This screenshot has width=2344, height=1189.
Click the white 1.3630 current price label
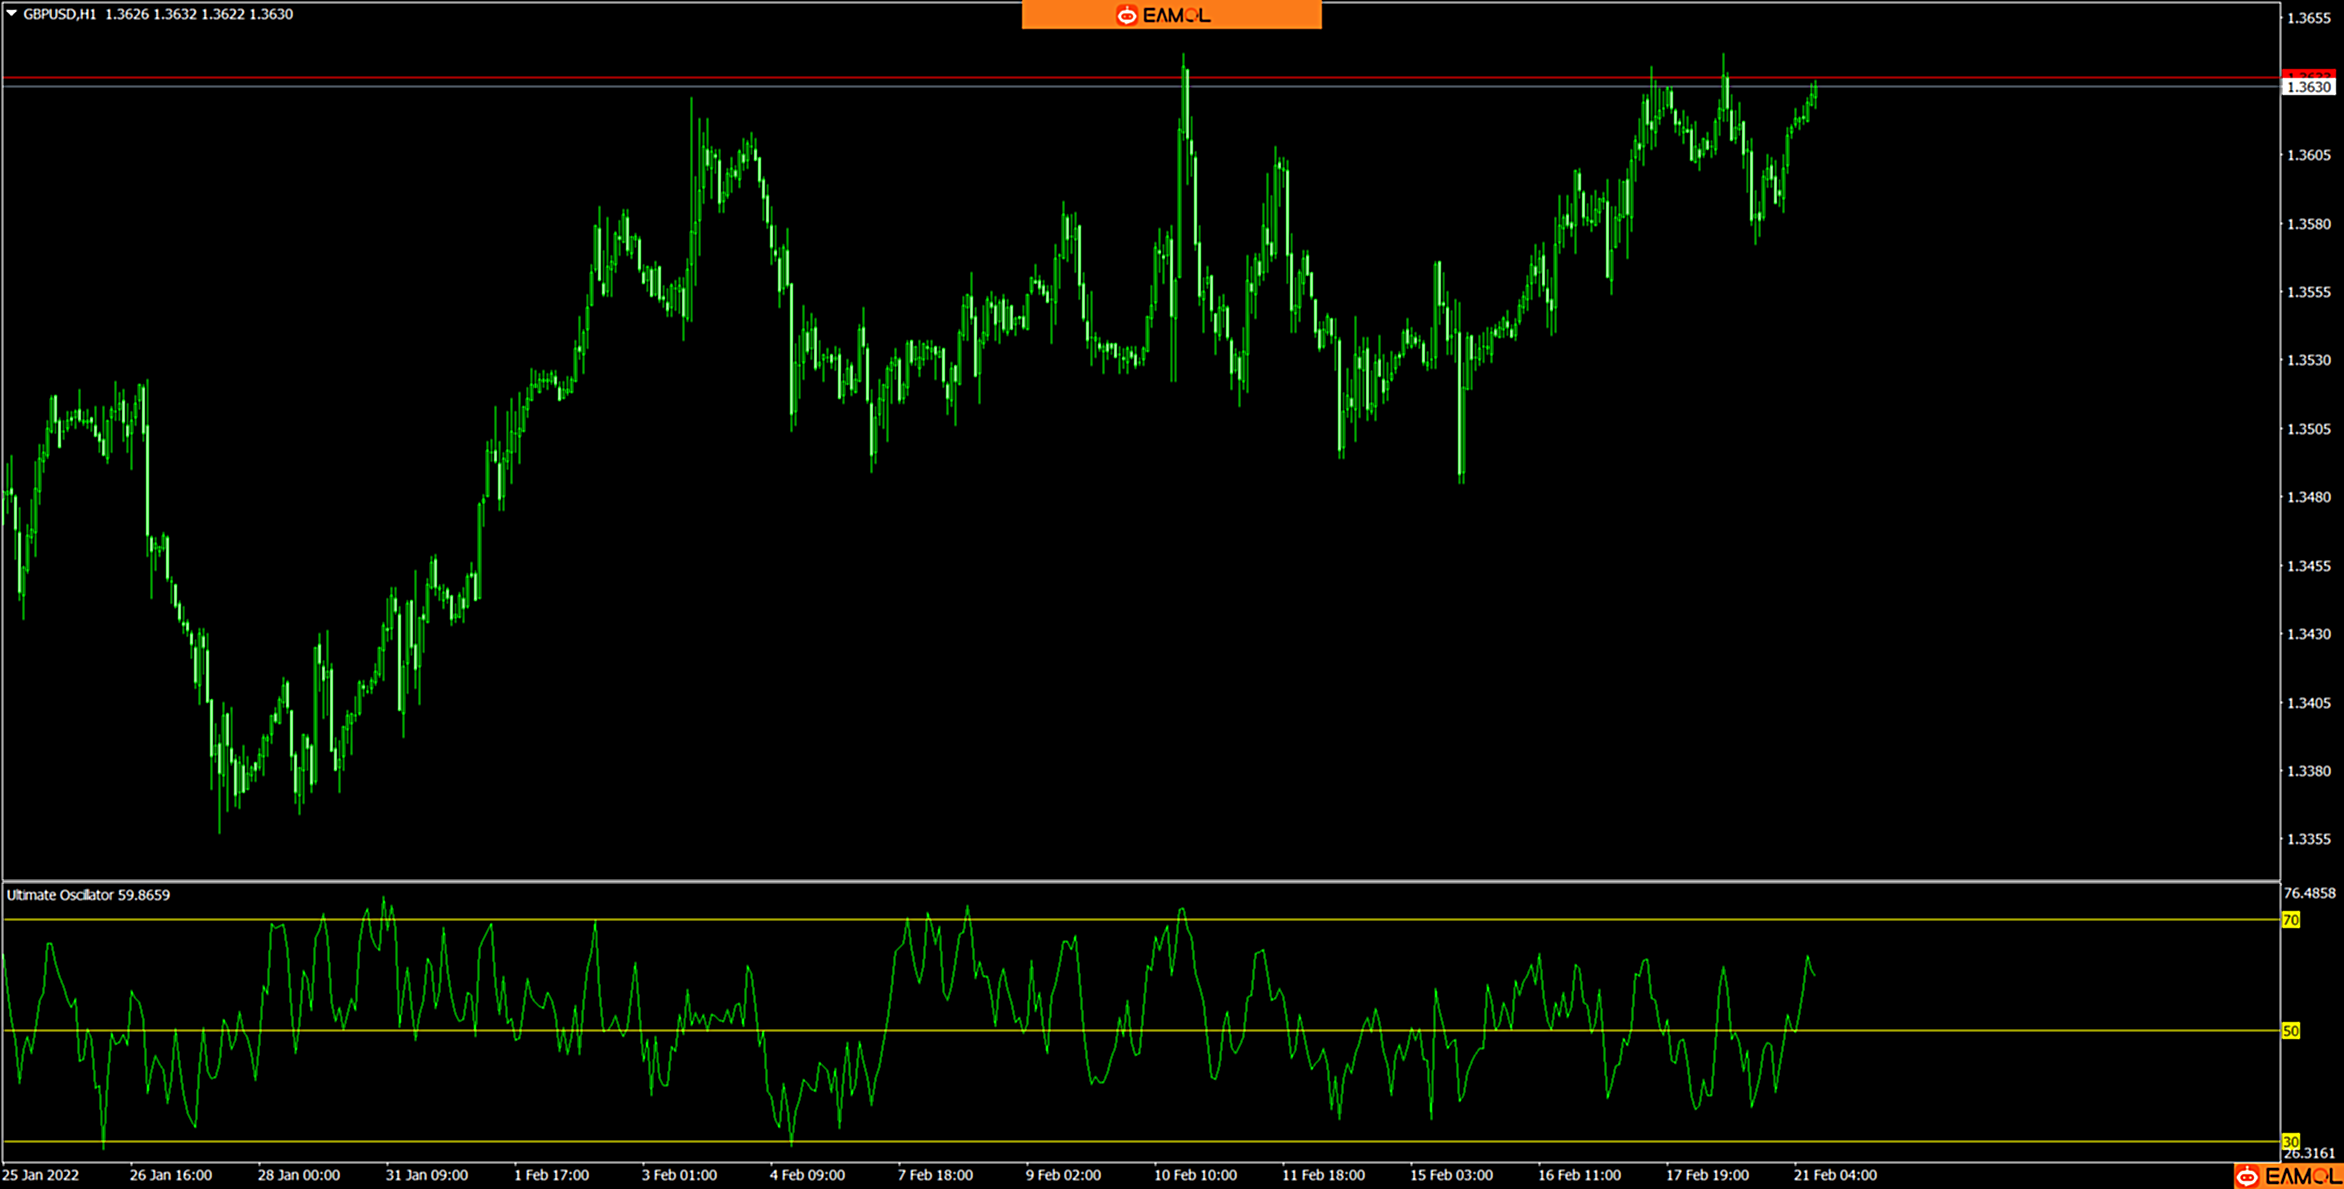[2308, 87]
